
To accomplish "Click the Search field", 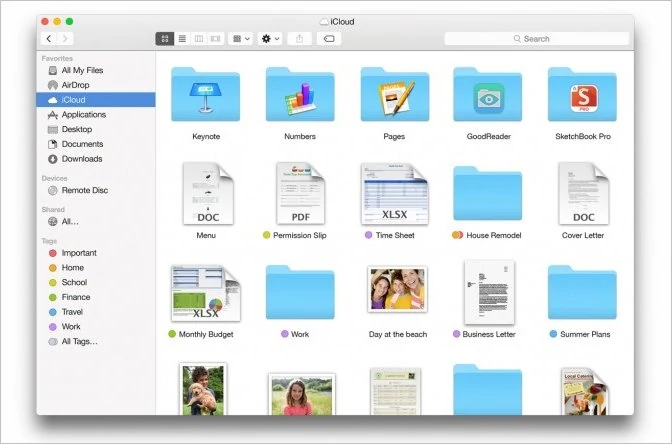I will [537, 39].
